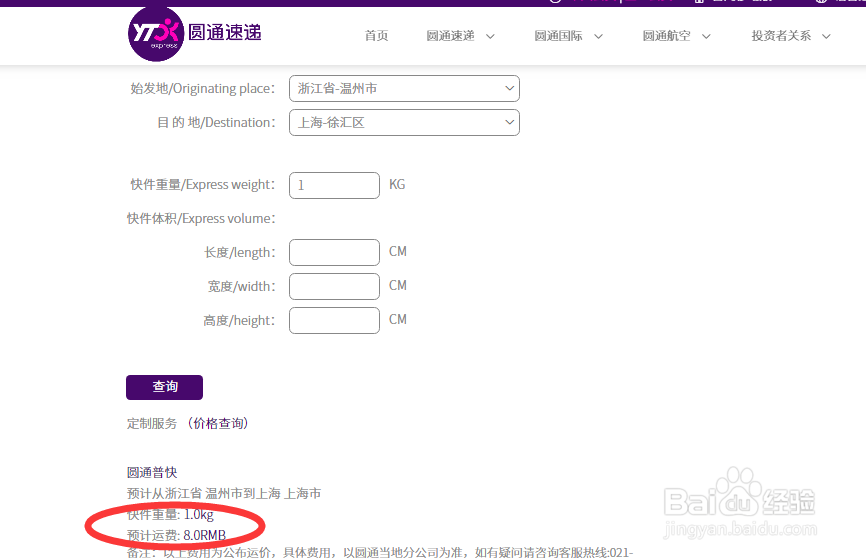Viewport: 866px width, 559px height.
Task: Expand the chevron beside 投资者关系
Action: [x=826, y=36]
